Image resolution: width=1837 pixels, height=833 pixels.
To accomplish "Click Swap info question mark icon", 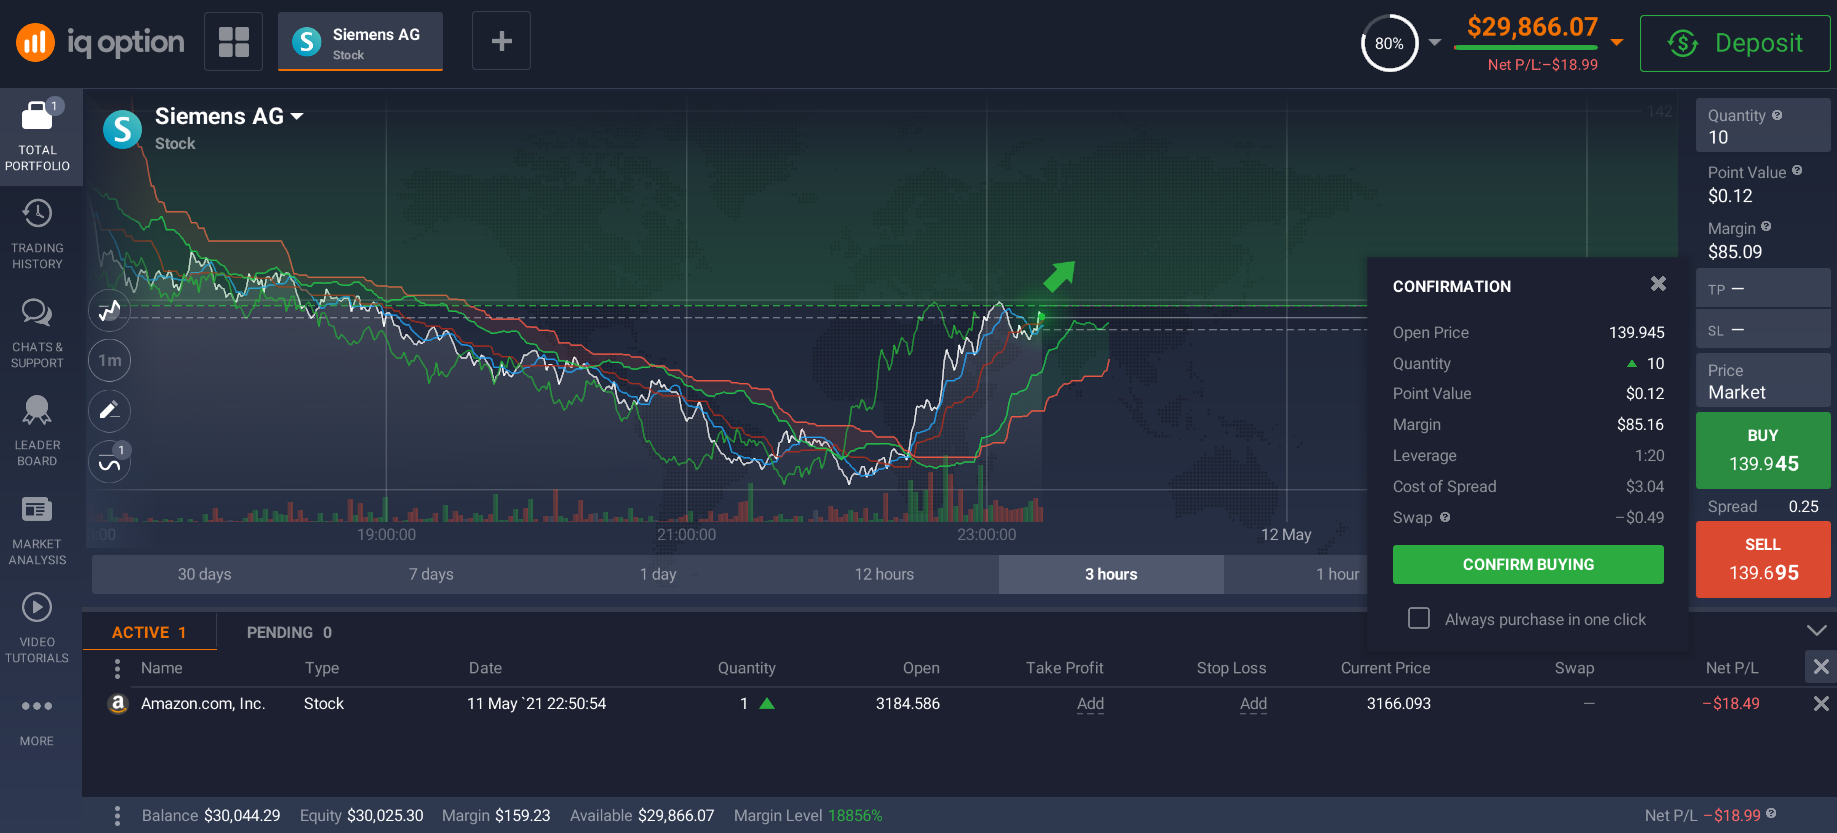I will coord(1445,517).
